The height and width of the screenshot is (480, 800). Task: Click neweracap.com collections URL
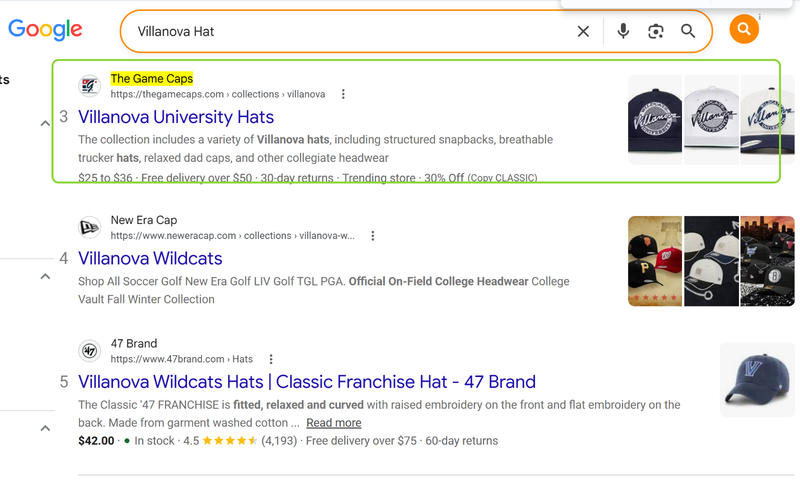pyautogui.click(x=233, y=236)
